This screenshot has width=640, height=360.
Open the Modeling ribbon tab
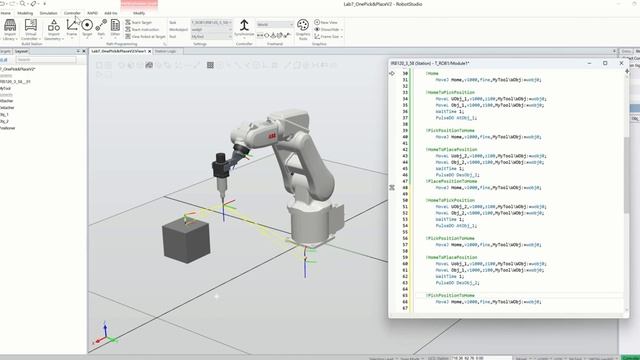tap(25, 13)
